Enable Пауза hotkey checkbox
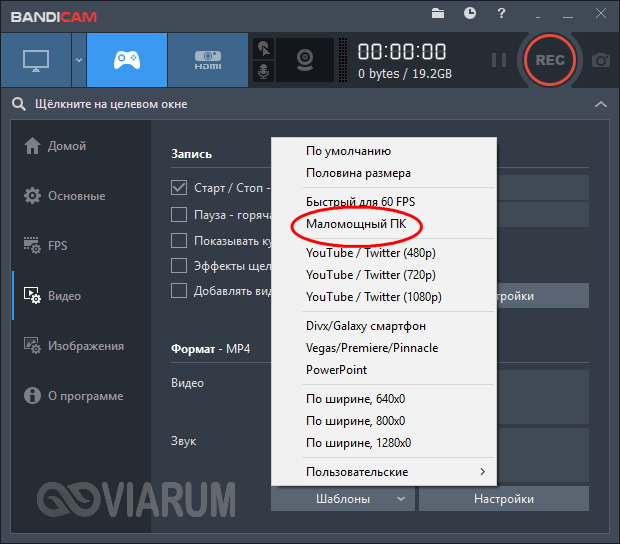 coord(179,215)
